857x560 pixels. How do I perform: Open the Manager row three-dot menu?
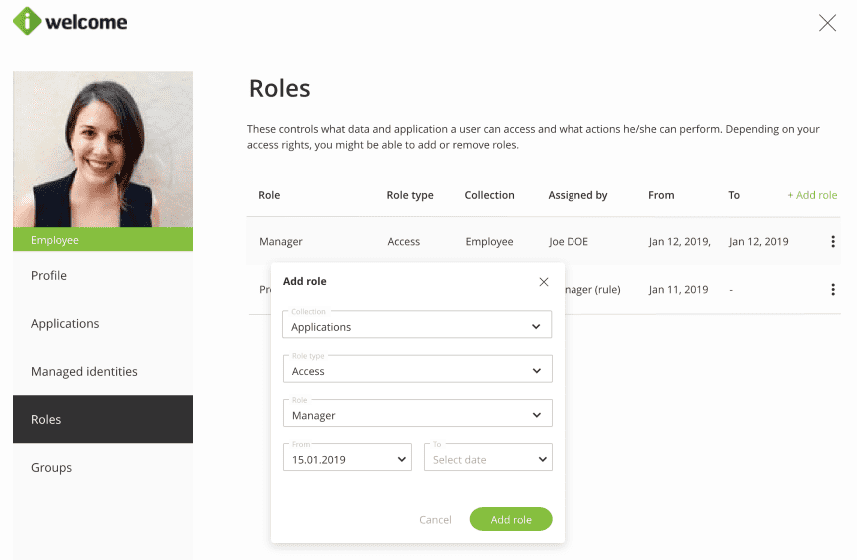[833, 242]
